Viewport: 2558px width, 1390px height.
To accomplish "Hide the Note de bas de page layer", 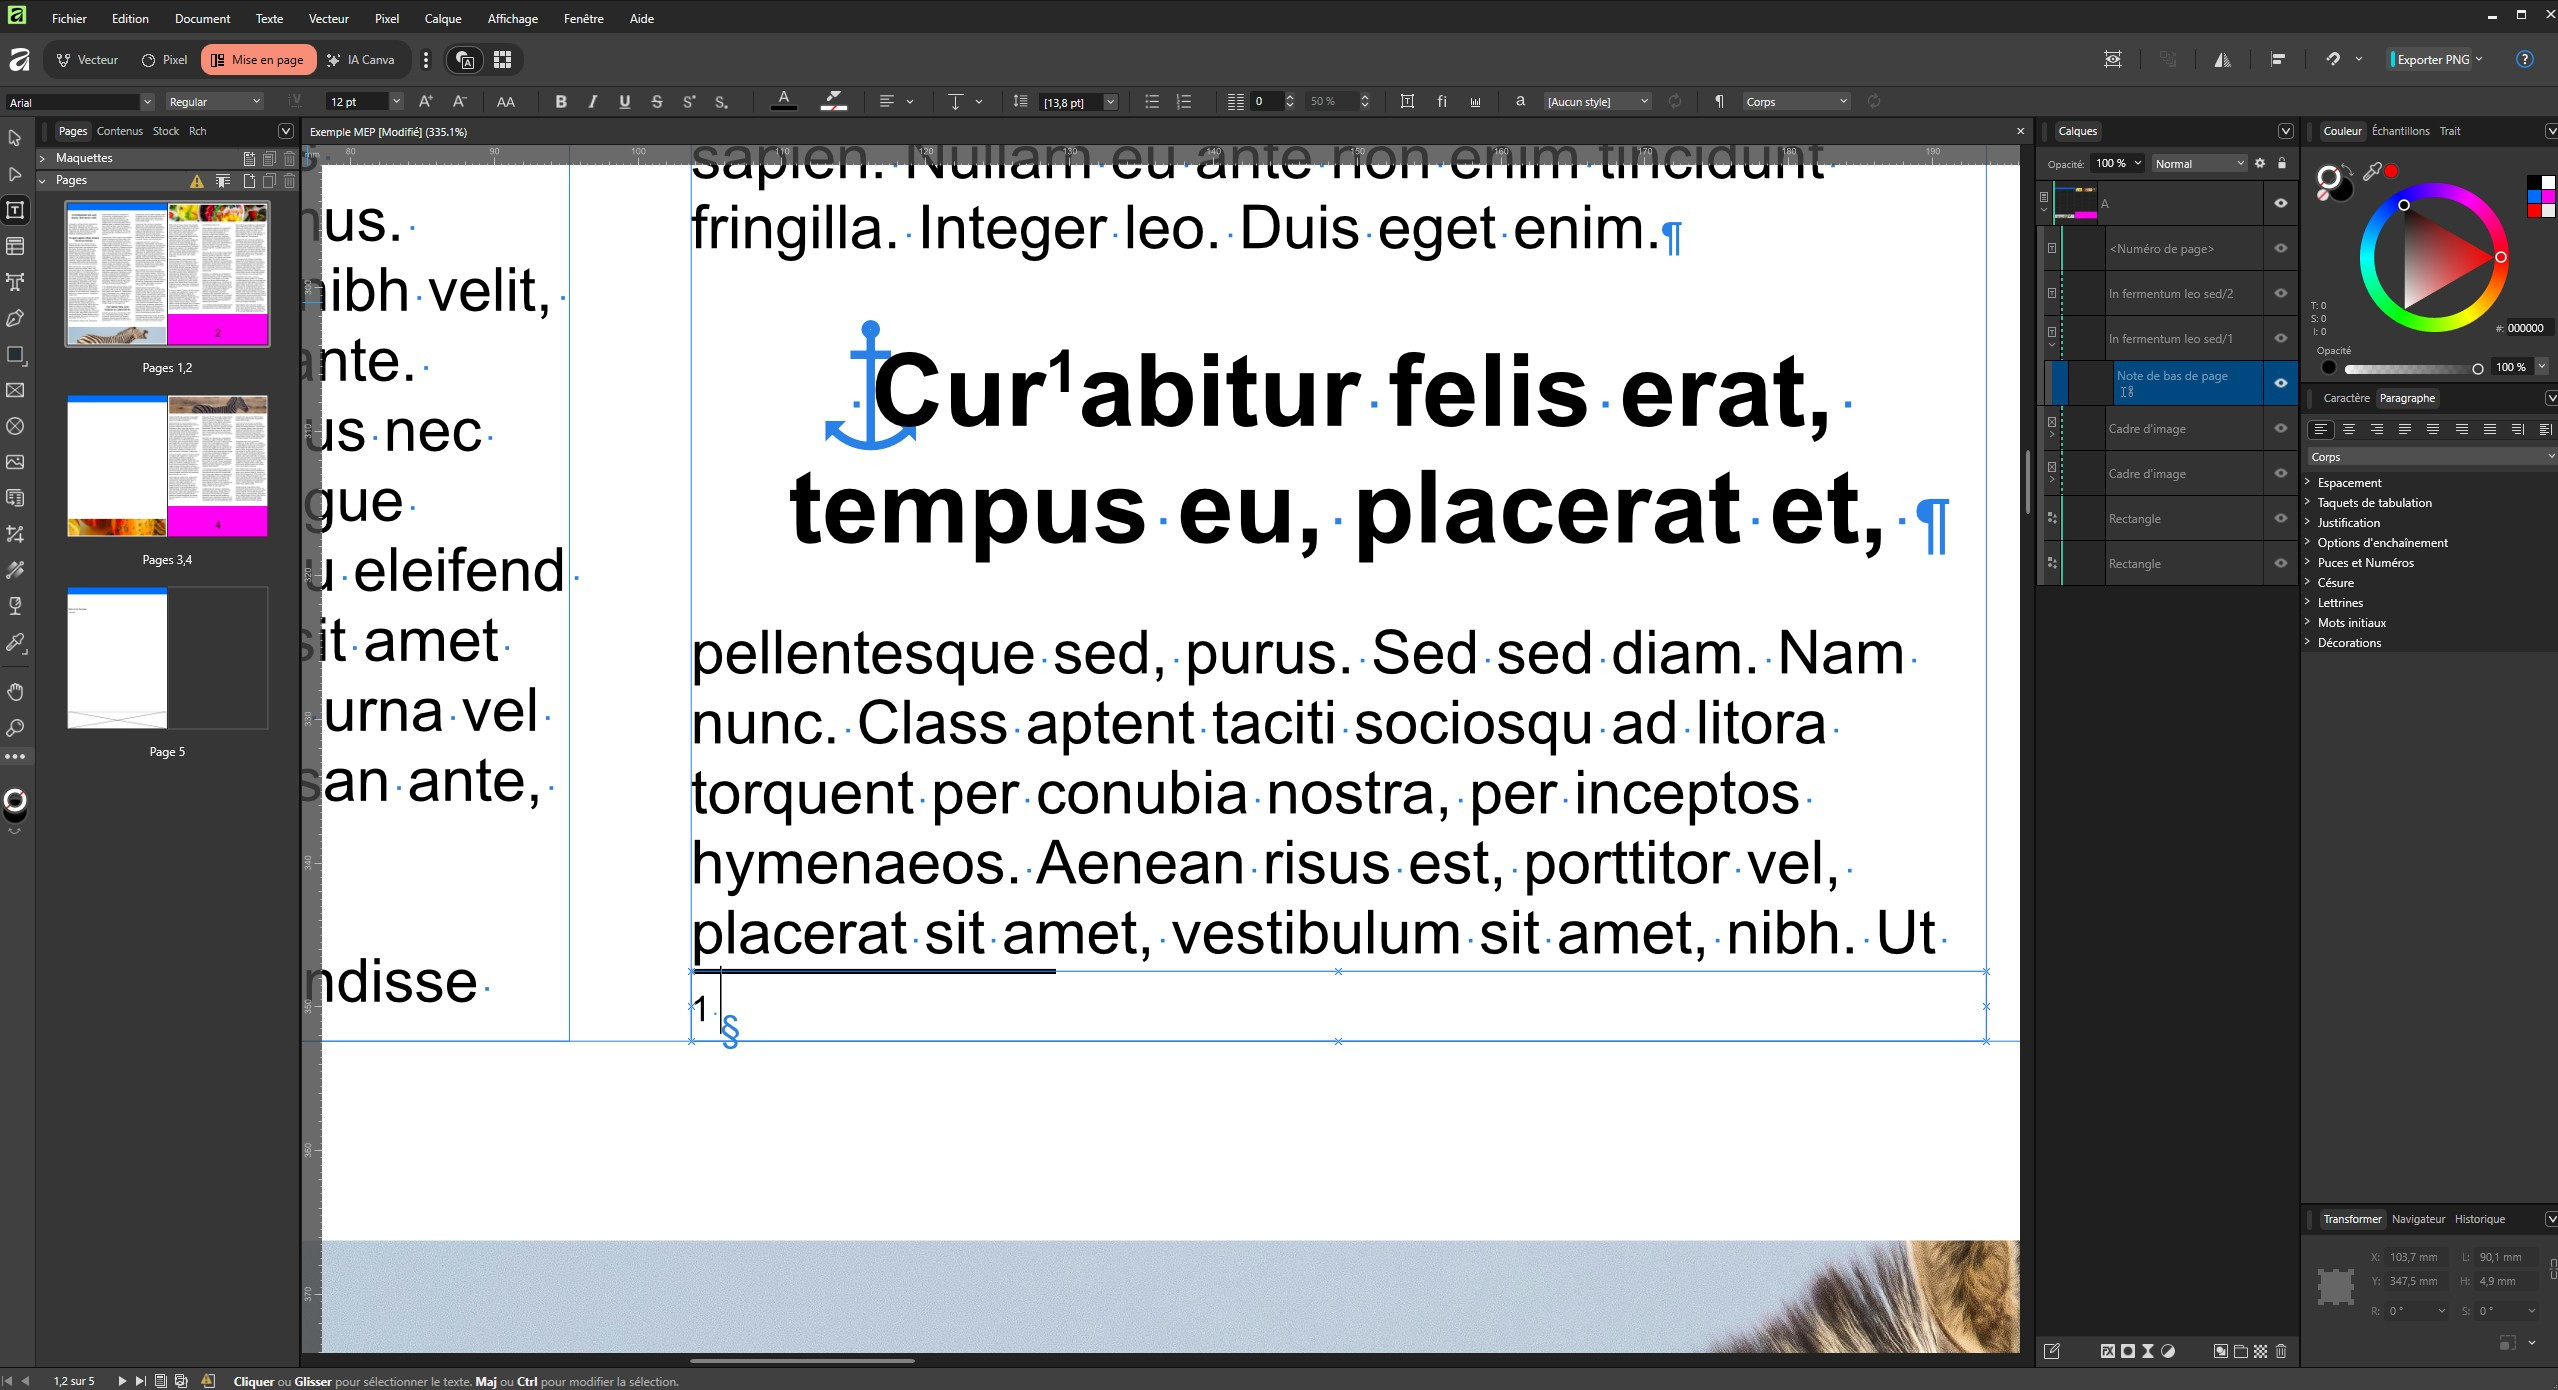I will point(2281,383).
